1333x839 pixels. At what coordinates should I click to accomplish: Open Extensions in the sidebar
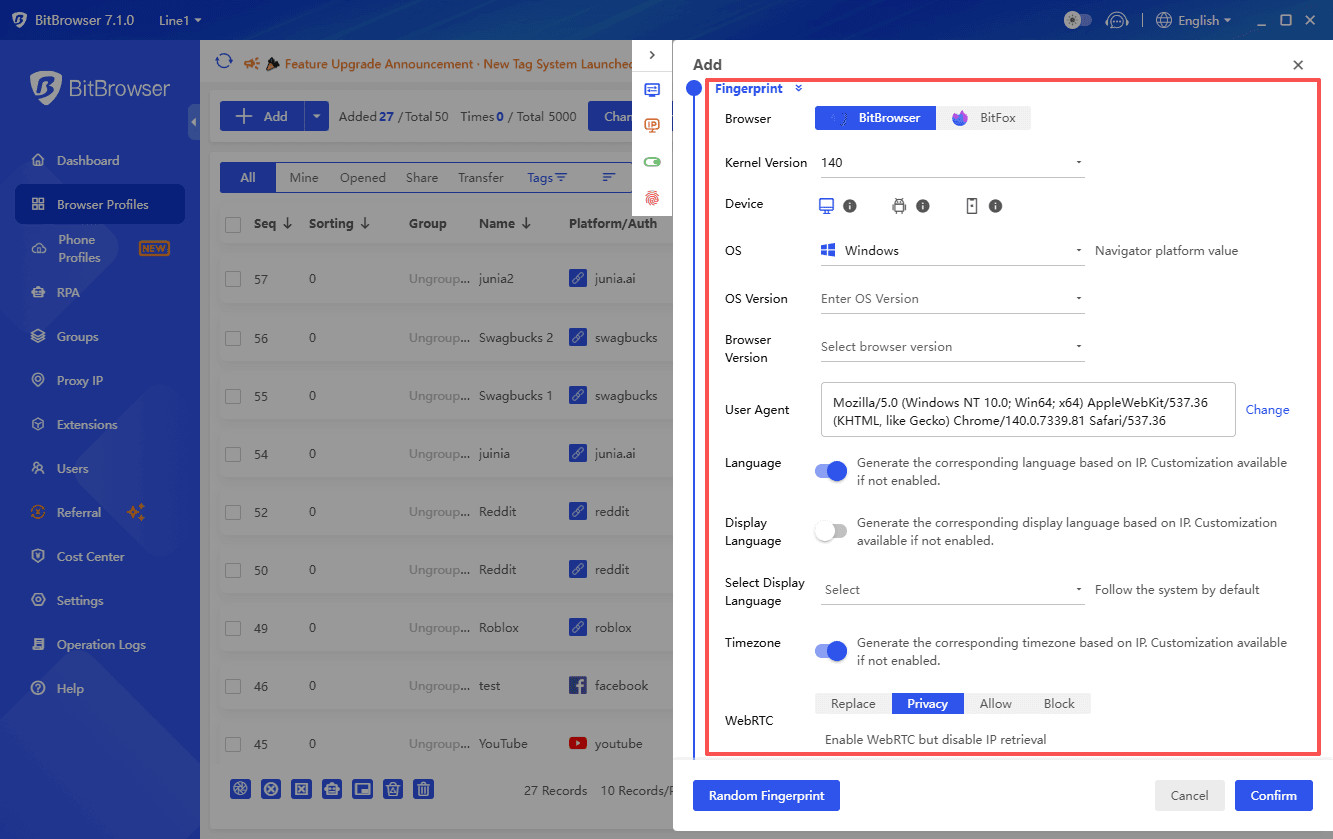click(100, 424)
